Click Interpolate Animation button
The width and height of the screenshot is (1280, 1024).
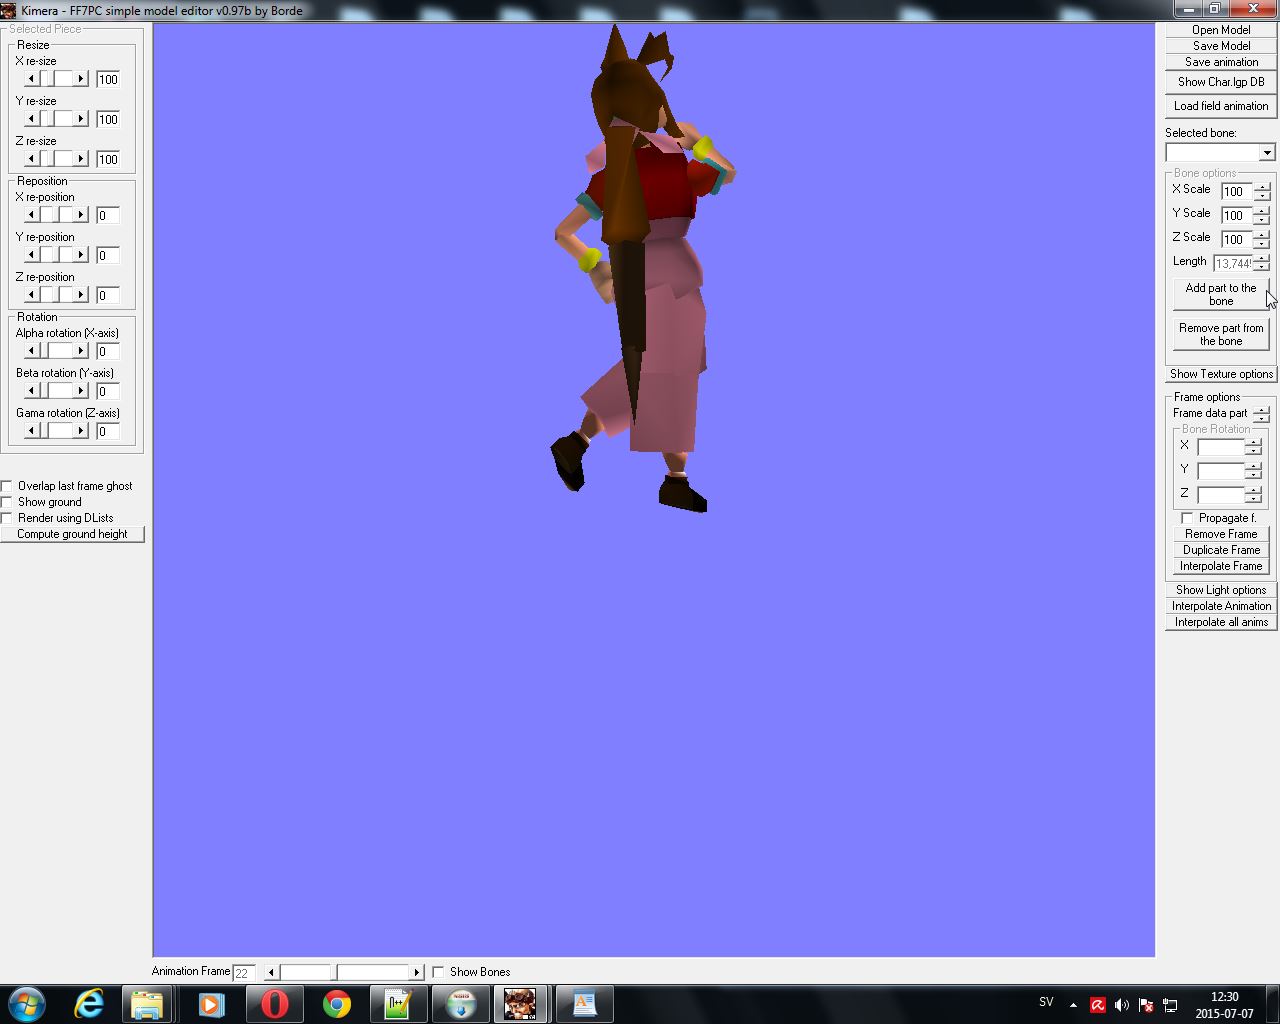pos(1221,606)
